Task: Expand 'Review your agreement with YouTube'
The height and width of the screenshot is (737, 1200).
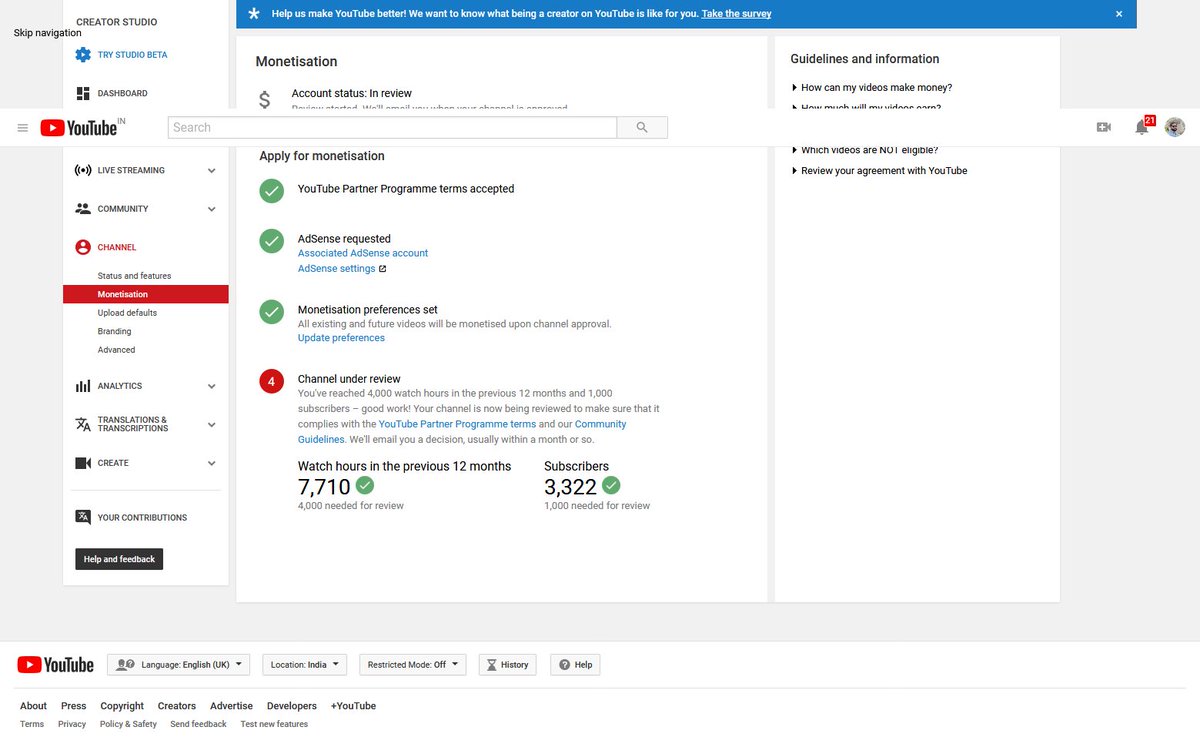Action: pos(879,171)
